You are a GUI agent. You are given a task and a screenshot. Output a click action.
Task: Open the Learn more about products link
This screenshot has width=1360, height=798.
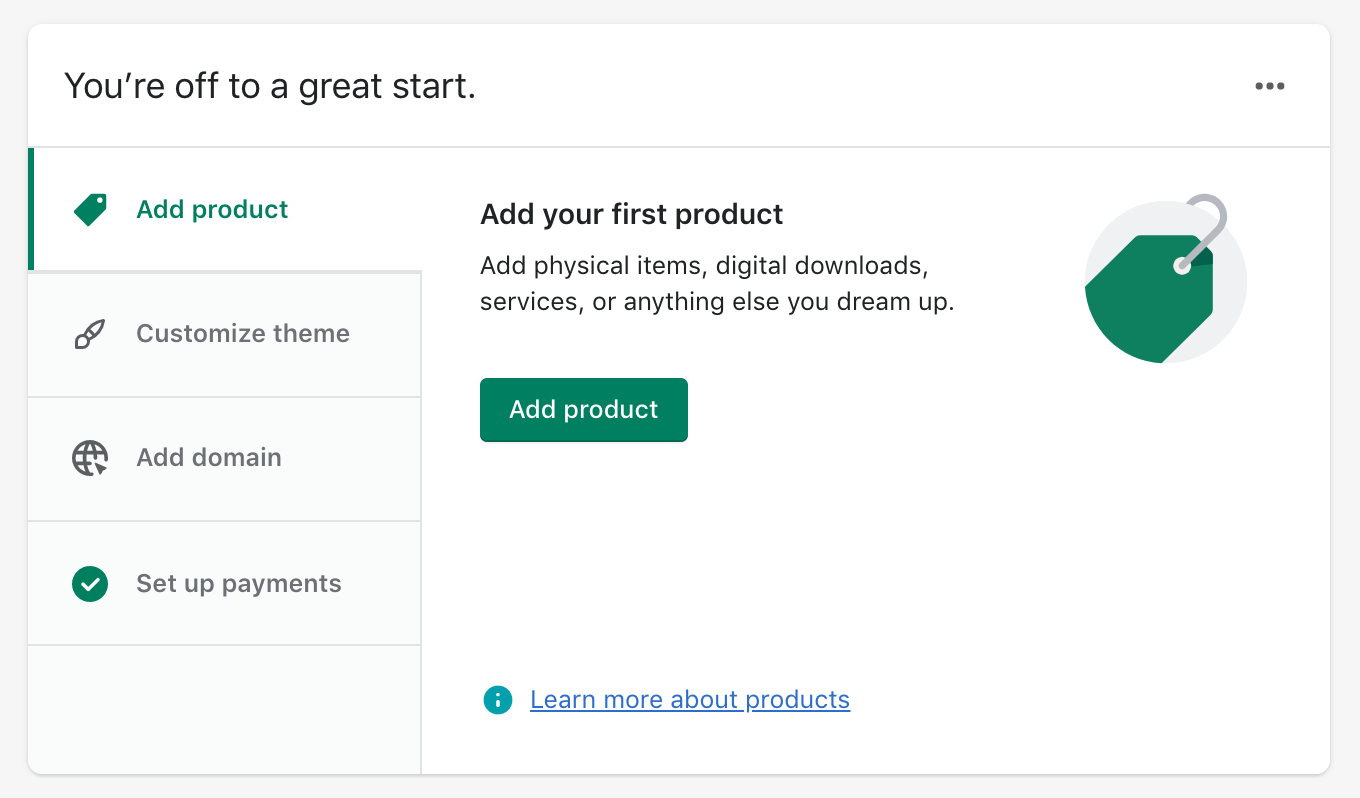(x=690, y=700)
